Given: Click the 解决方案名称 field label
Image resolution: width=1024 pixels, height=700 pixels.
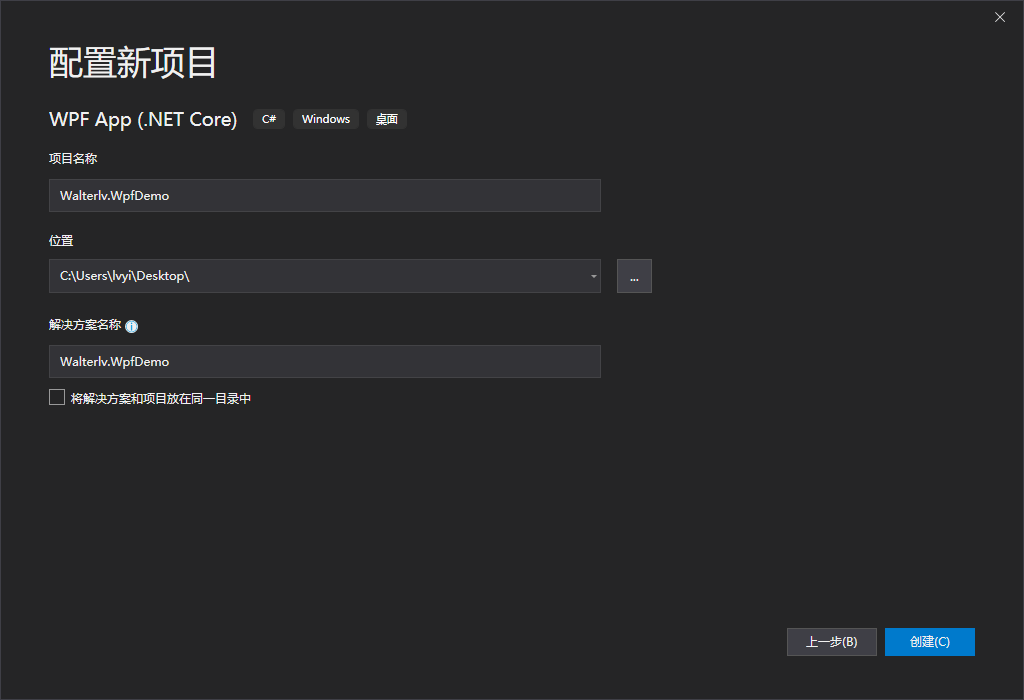Looking at the screenshot, I should click(x=85, y=325).
